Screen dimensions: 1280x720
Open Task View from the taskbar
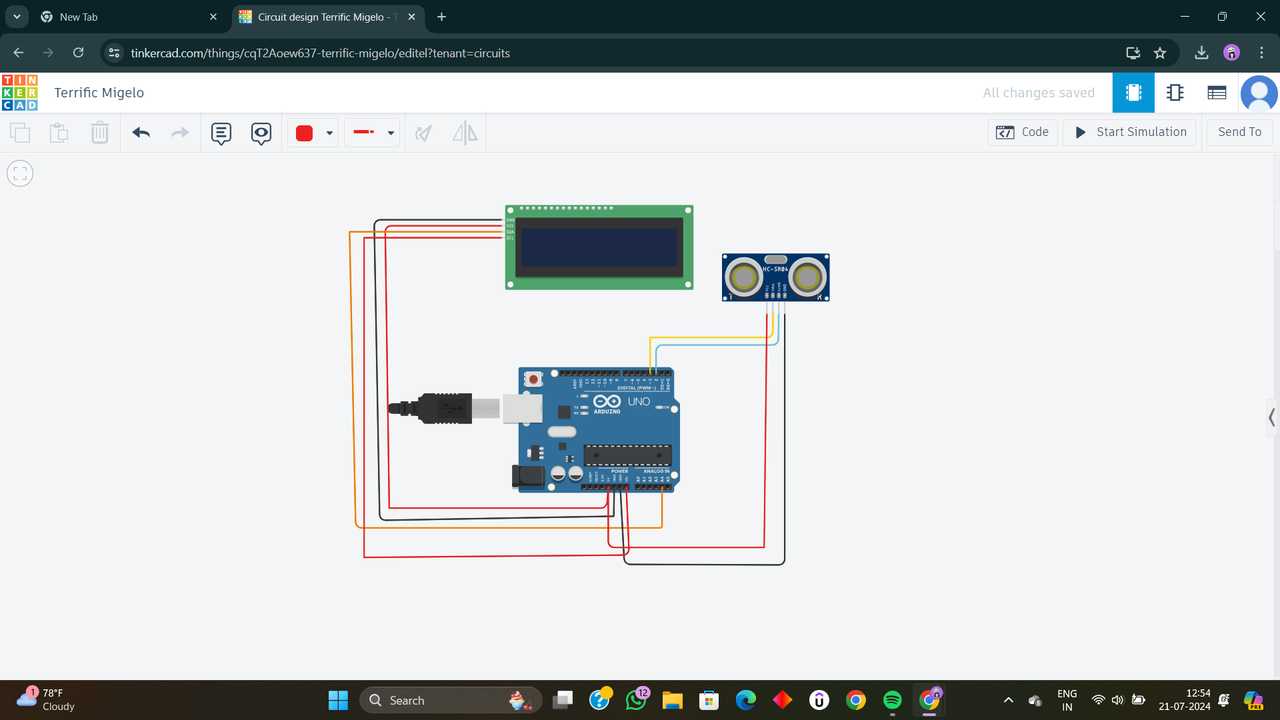(x=564, y=700)
